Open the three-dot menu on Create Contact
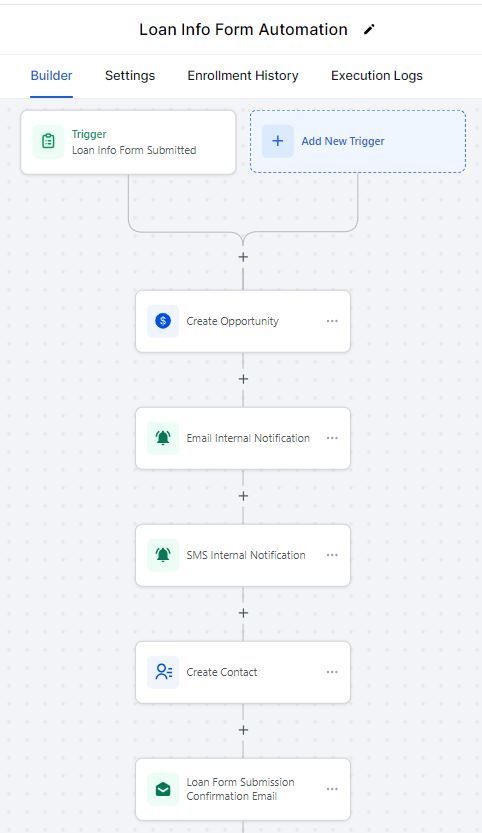Image resolution: width=482 pixels, height=833 pixels. [x=332, y=672]
